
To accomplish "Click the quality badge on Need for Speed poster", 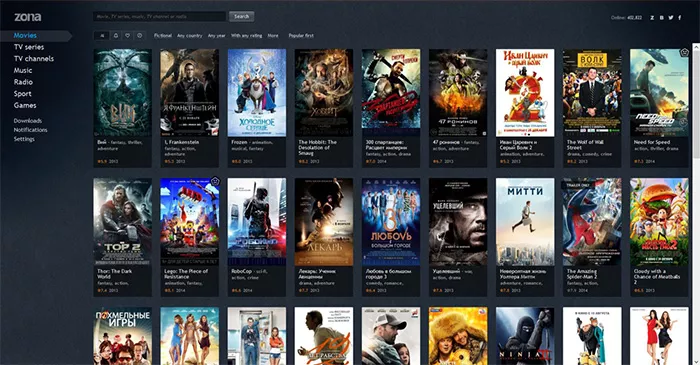I will 683,53.
